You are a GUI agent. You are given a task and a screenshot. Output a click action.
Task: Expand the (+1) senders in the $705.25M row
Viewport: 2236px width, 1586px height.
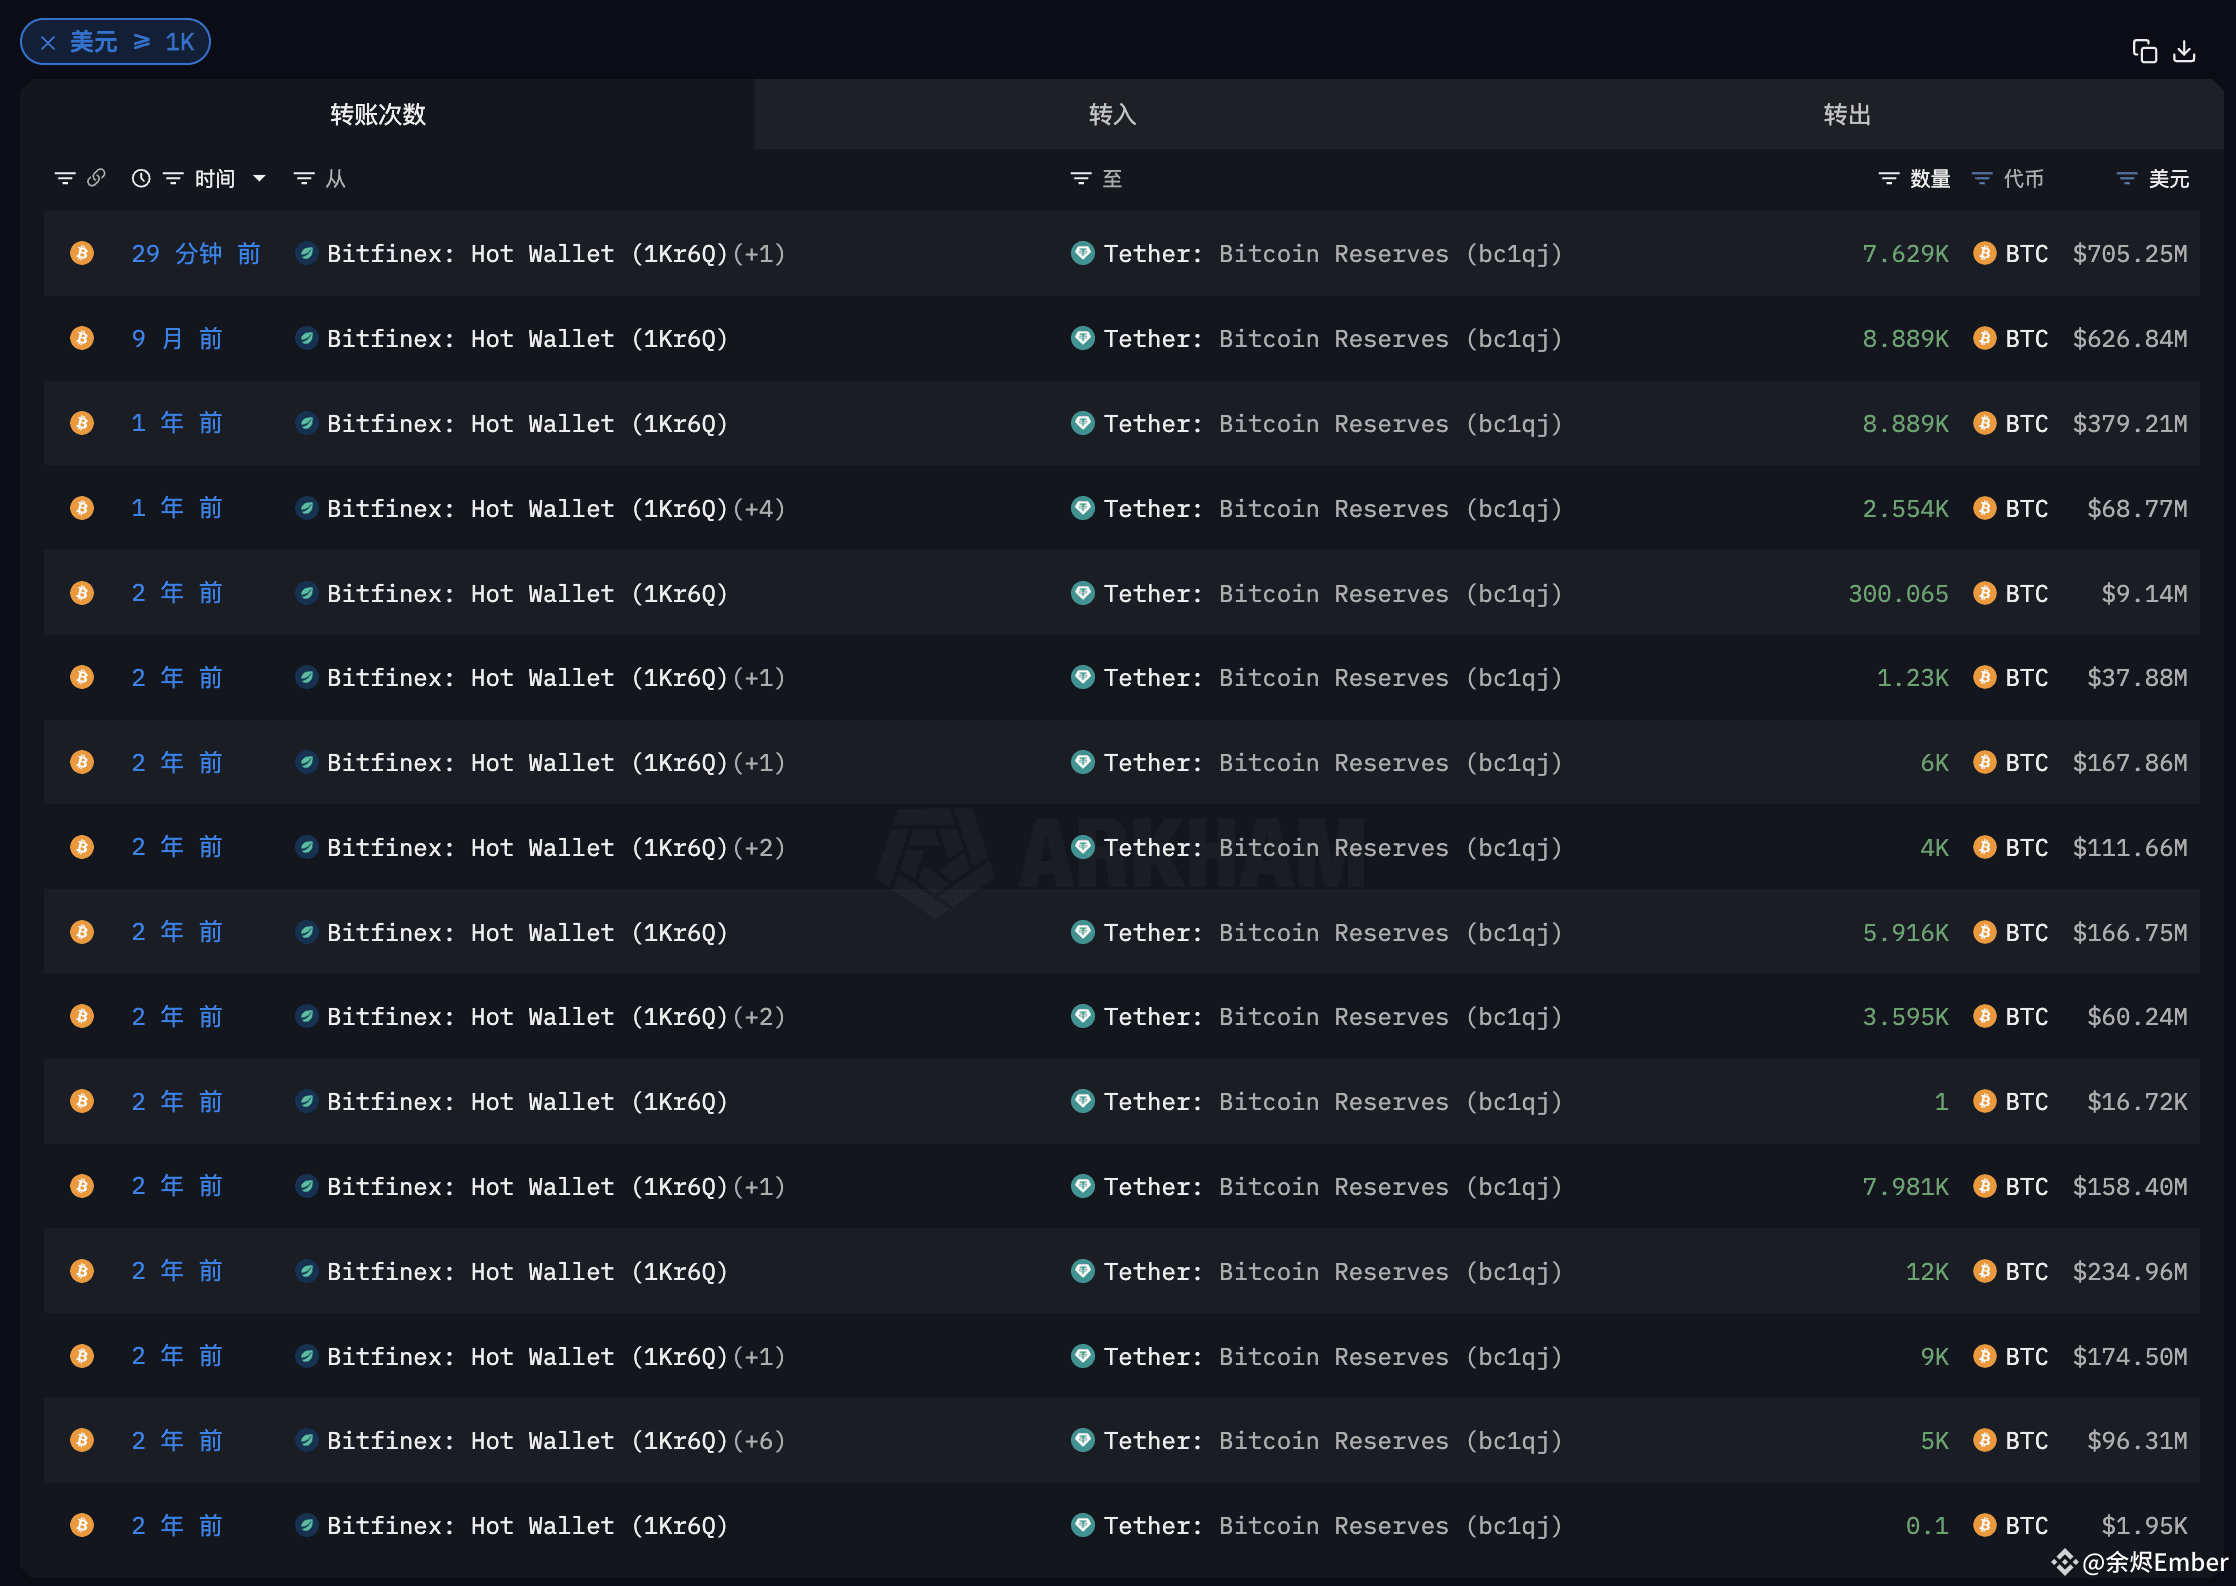(759, 254)
